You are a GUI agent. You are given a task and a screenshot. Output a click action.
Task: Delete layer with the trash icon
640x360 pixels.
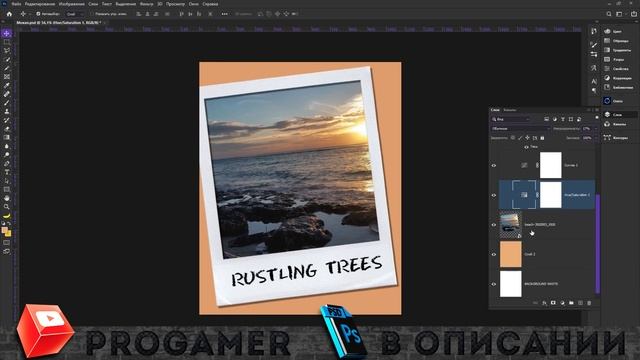tap(589, 303)
